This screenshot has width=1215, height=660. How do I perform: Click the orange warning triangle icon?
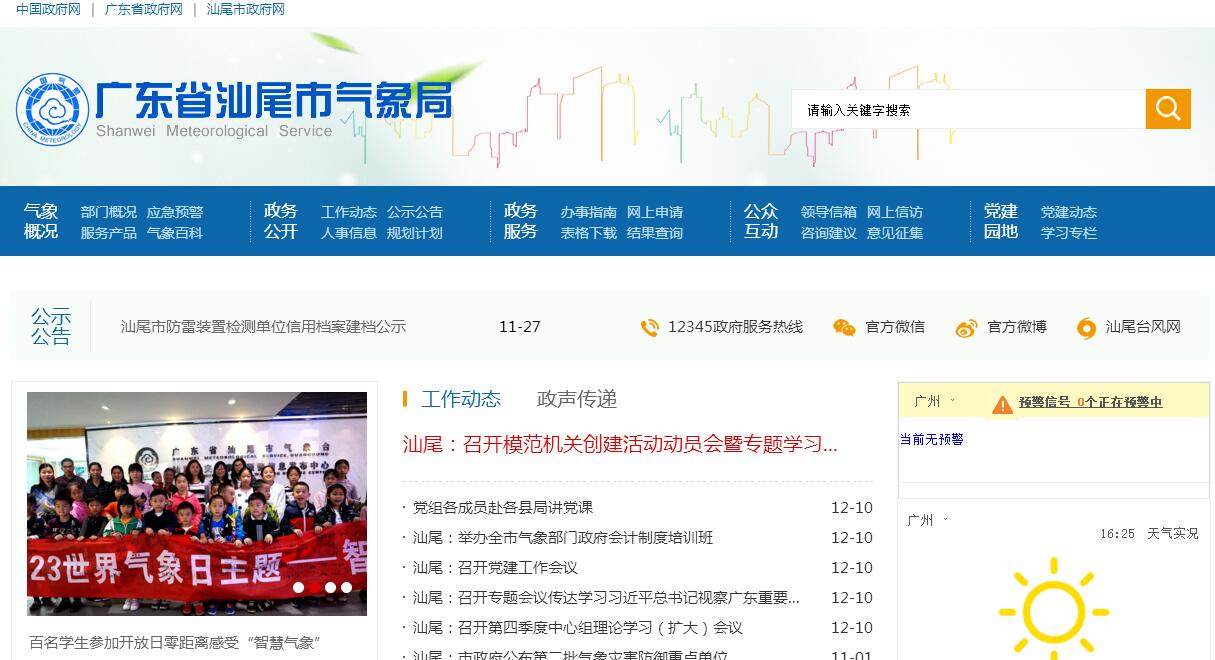click(x=1002, y=404)
